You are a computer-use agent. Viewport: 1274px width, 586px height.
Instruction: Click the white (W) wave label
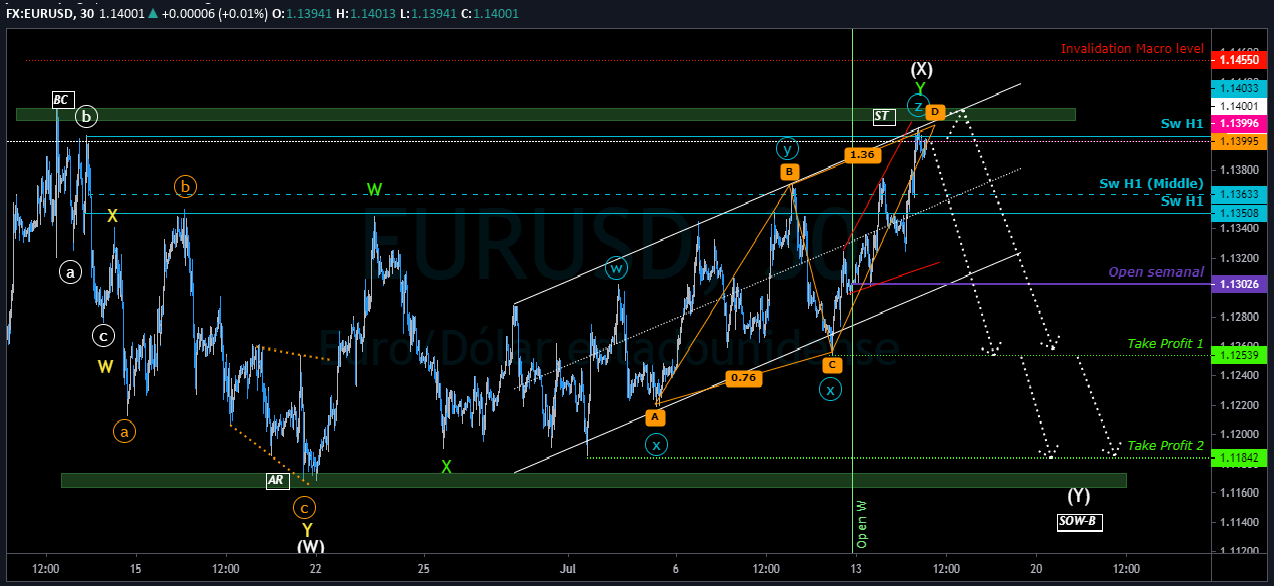pyautogui.click(x=310, y=547)
